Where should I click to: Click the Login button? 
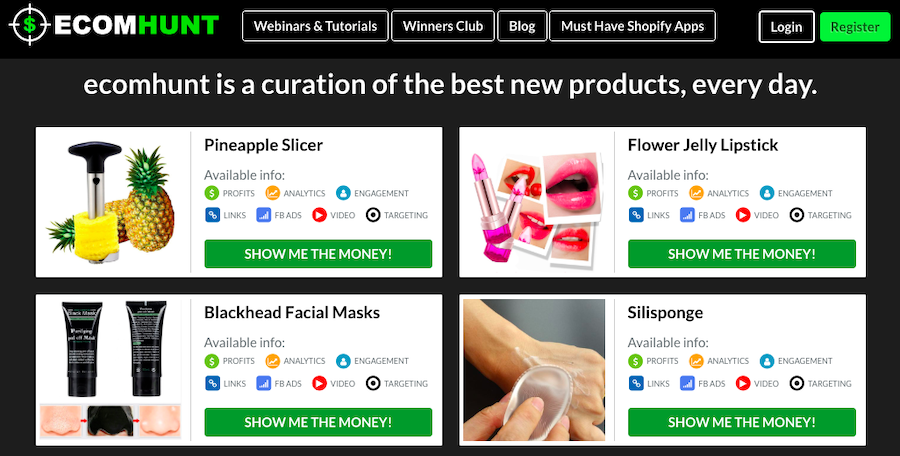click(x=786, y=26)
